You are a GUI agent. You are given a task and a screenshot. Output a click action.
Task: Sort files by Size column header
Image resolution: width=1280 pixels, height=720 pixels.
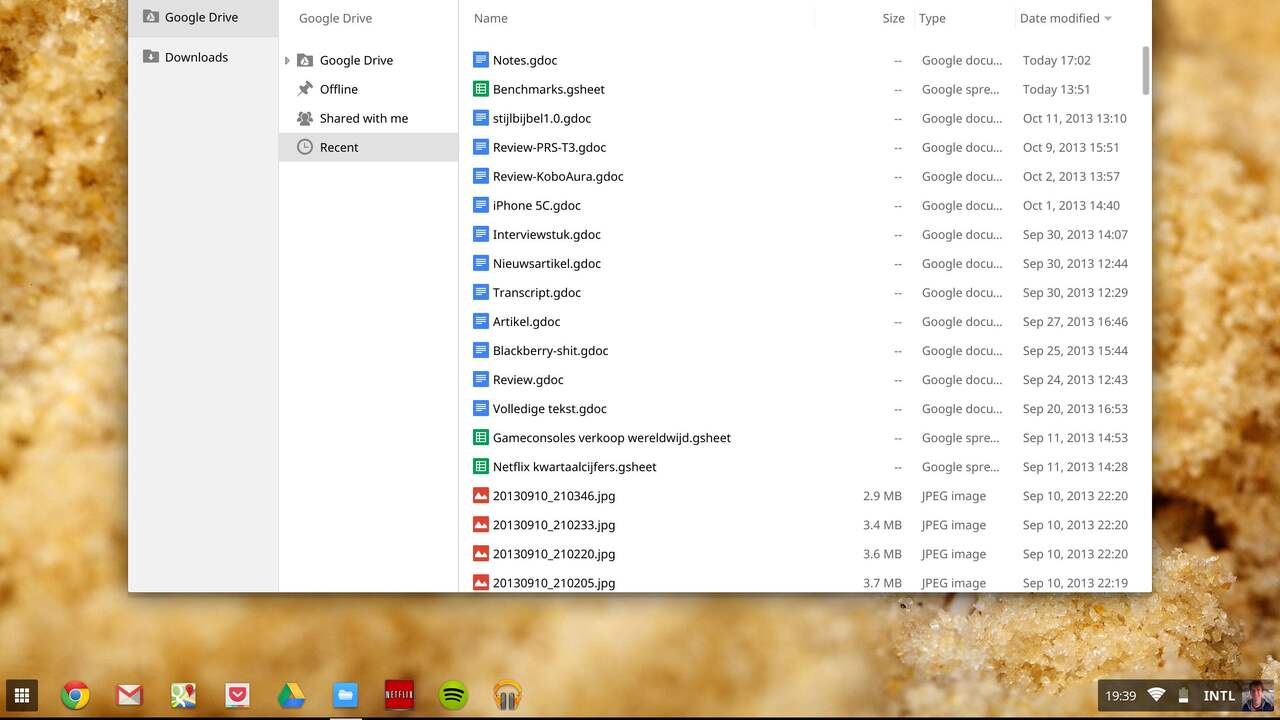tap(893, 18)
